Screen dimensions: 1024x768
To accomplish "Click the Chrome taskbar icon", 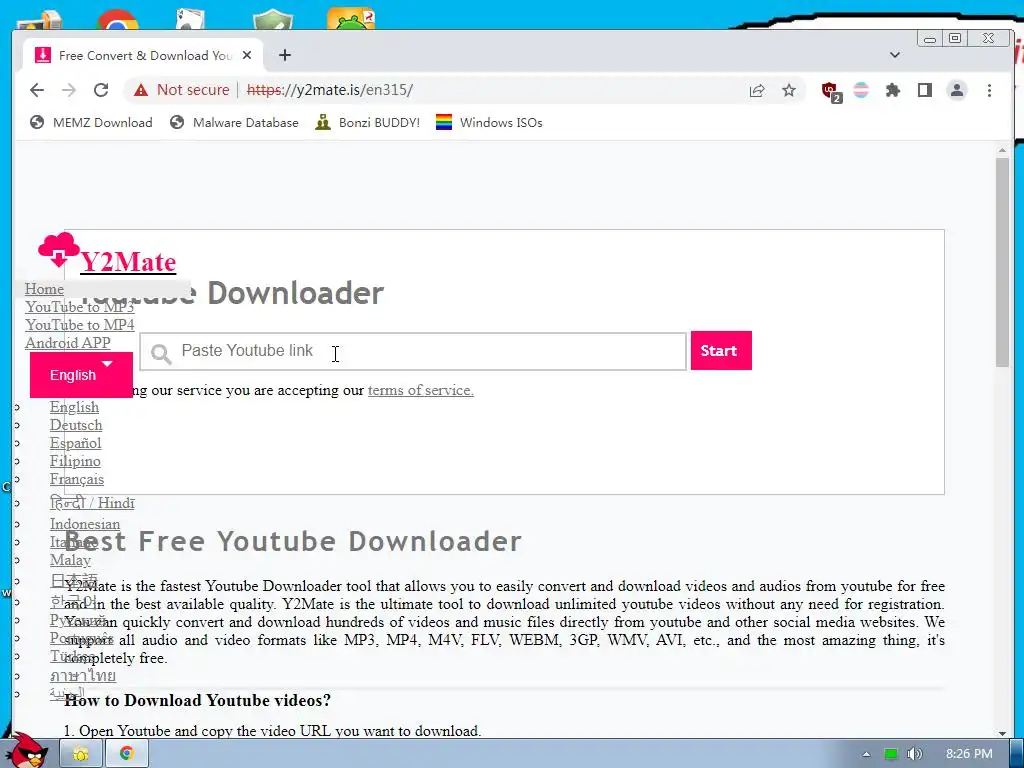I will point(127,754).
